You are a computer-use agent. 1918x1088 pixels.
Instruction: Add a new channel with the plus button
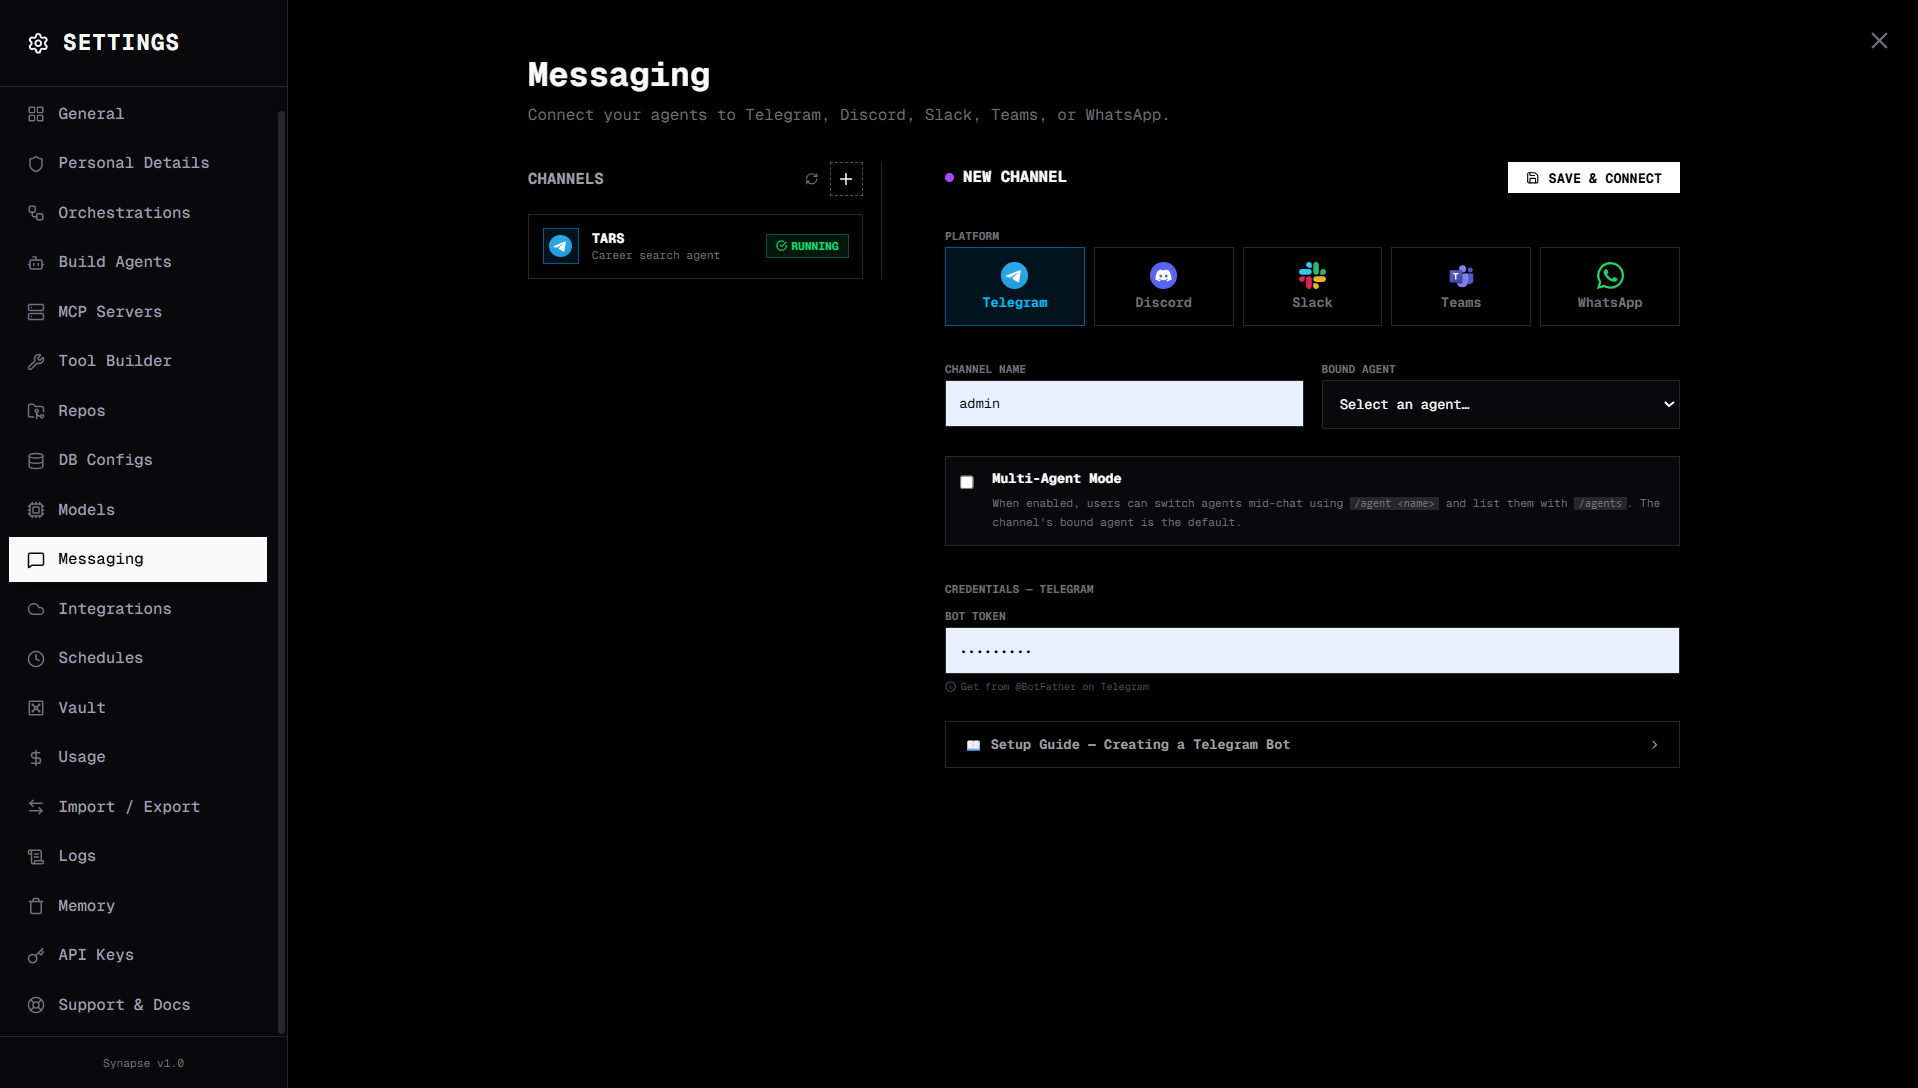pyautogui.click(x=846, y=179)
